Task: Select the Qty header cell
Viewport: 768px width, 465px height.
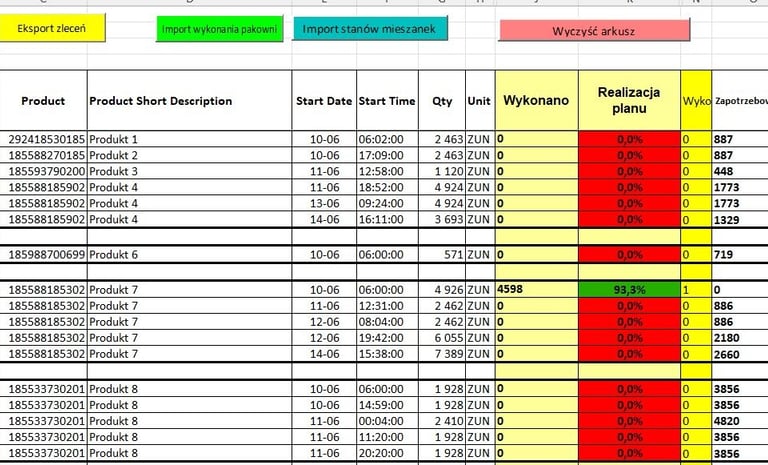Action: coord(442,100)
